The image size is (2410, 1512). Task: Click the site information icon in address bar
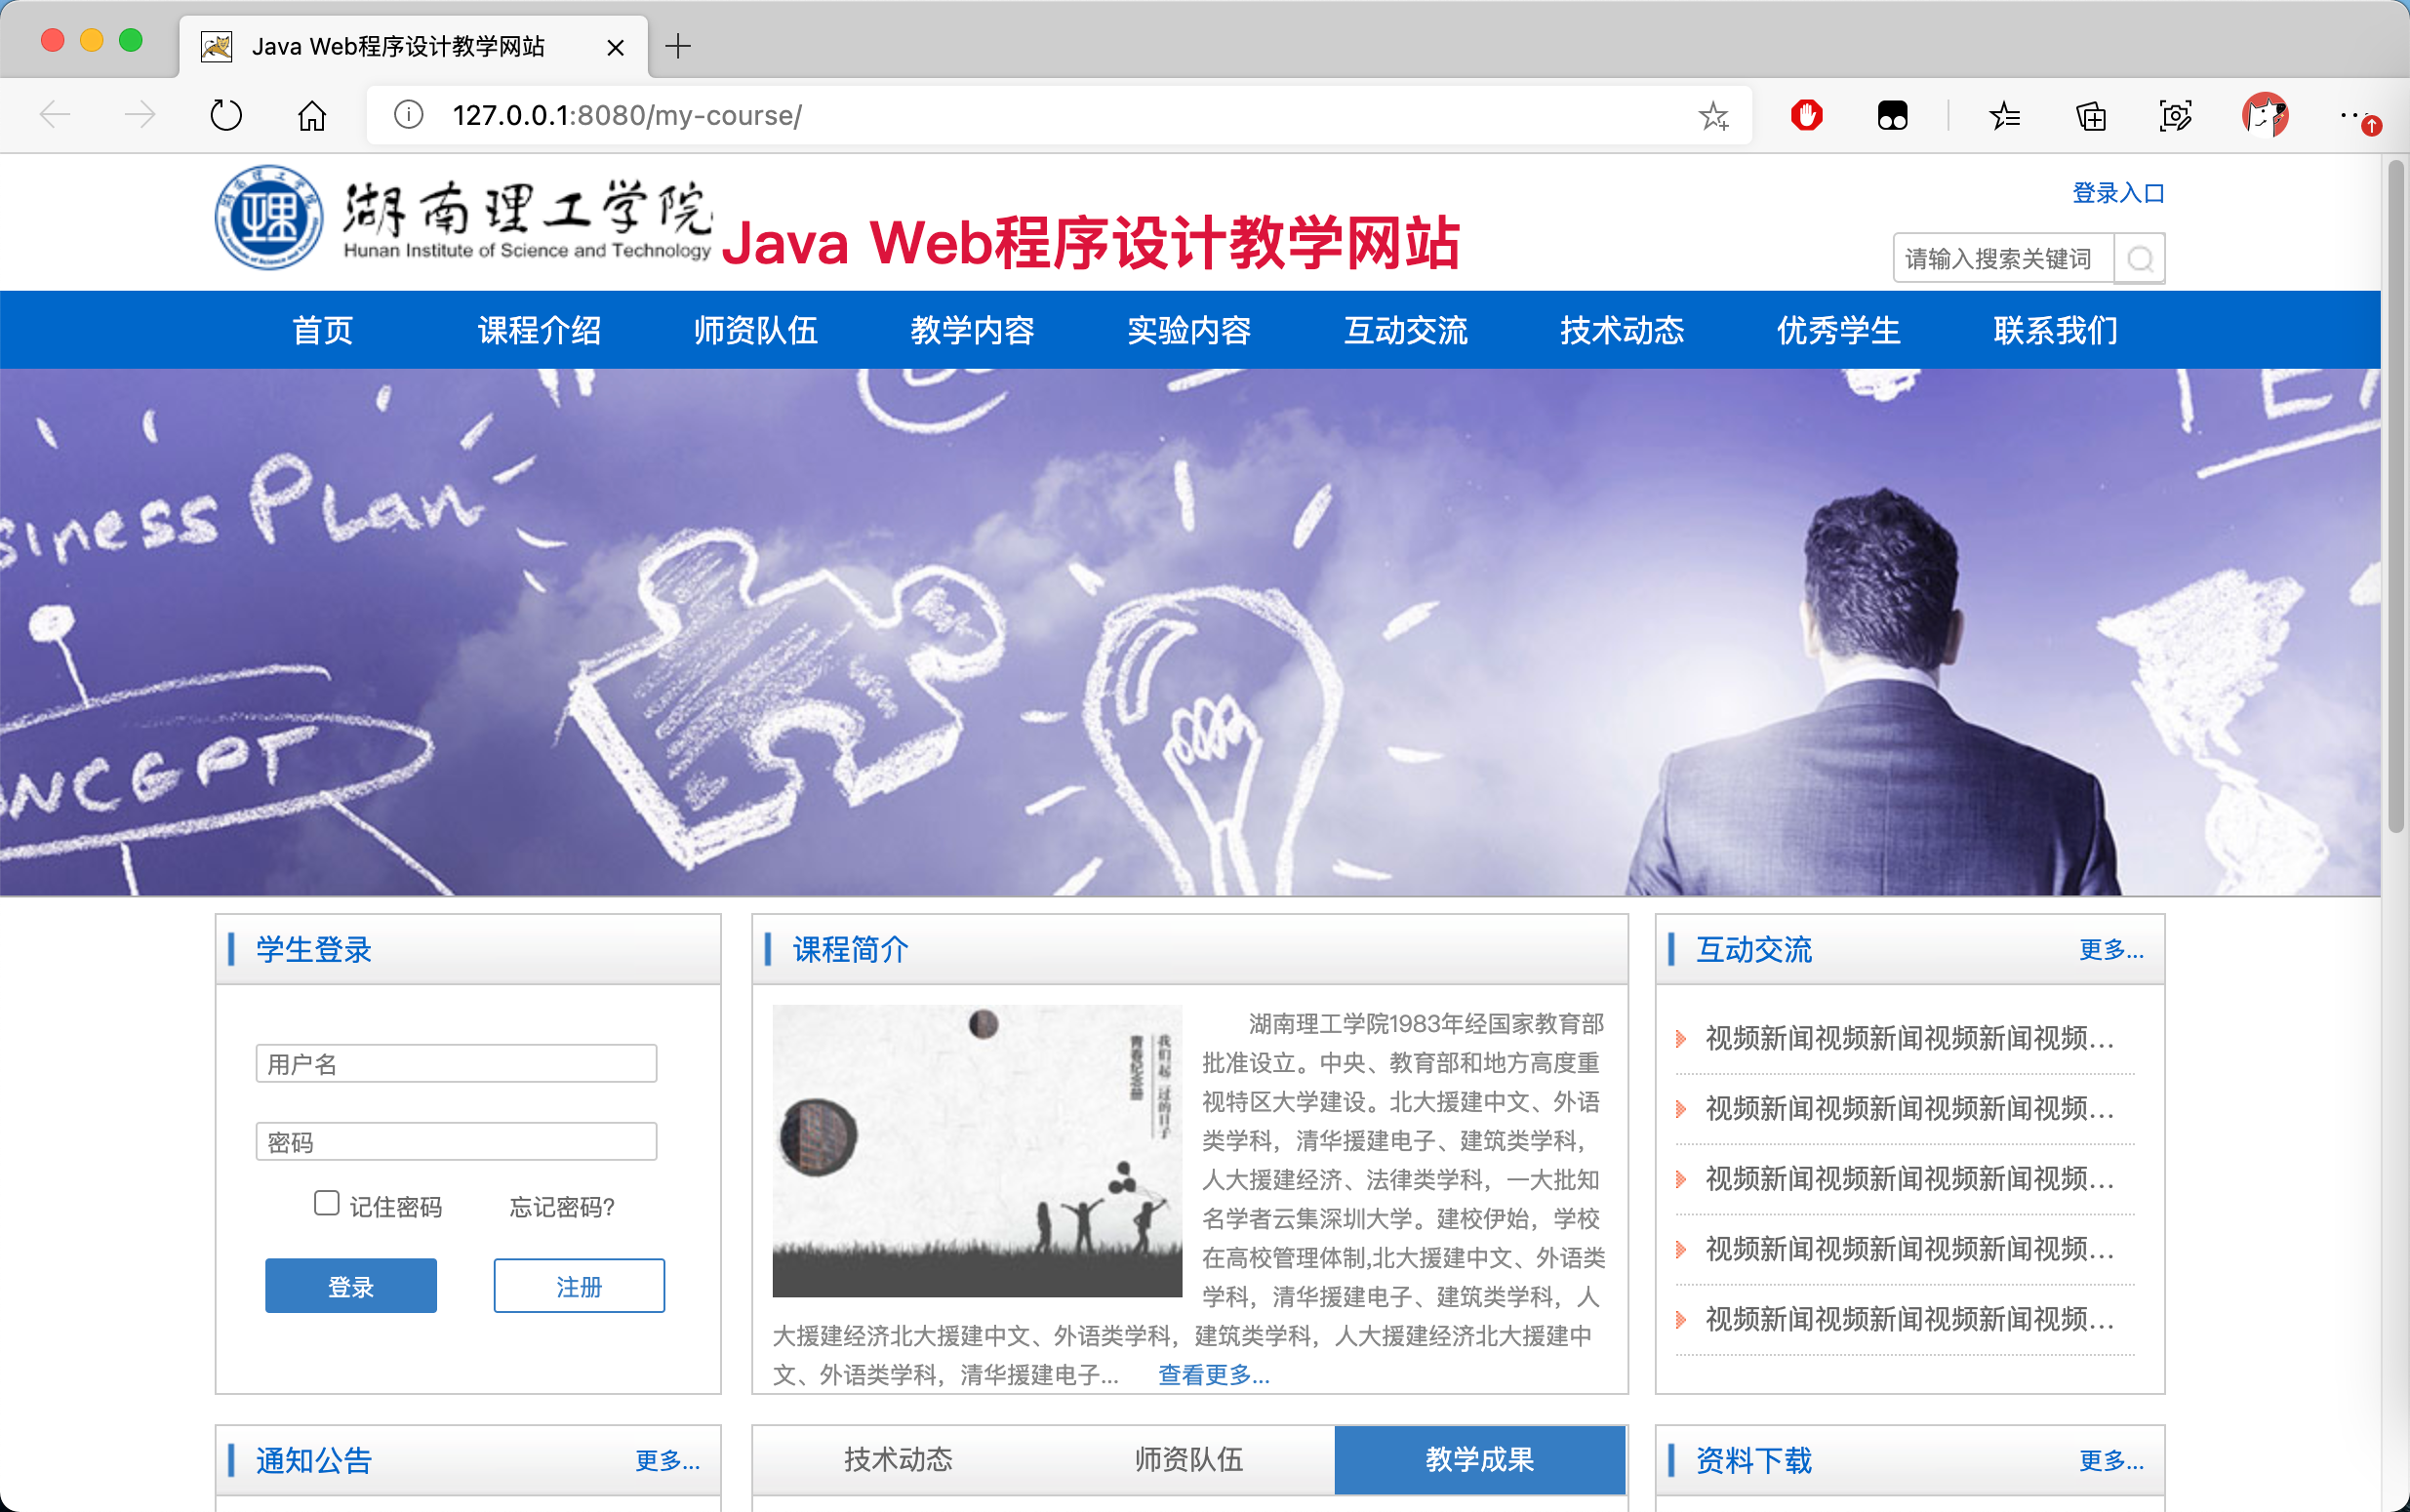point(408,115)
